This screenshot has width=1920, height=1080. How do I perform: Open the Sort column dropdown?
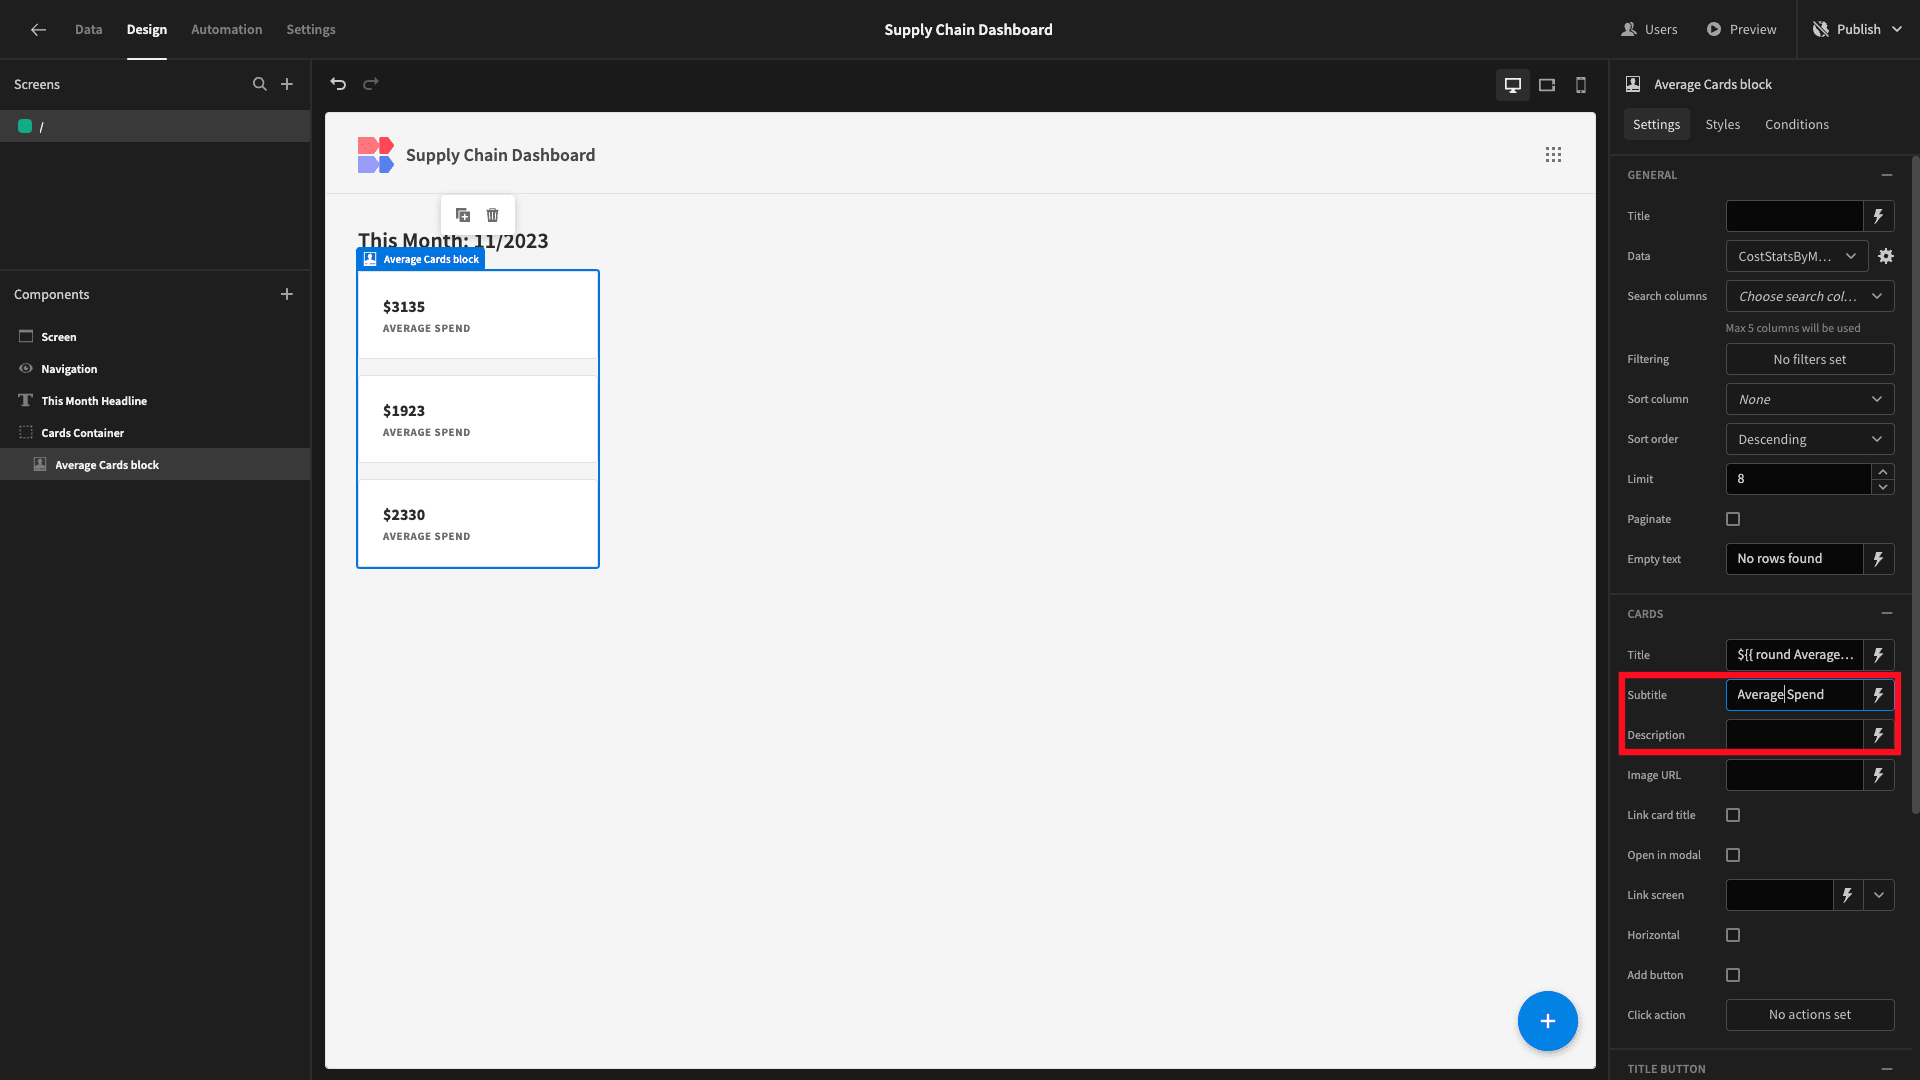[x=1811, y=398]
